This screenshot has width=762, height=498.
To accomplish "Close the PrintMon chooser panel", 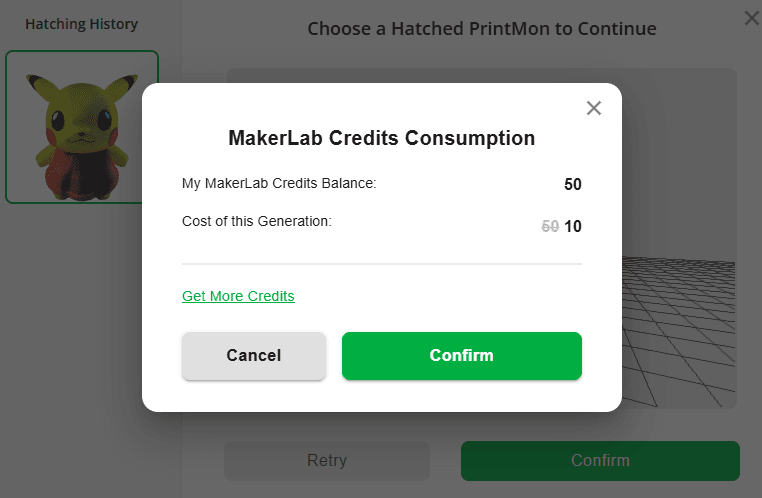I will tap(752, 18).
